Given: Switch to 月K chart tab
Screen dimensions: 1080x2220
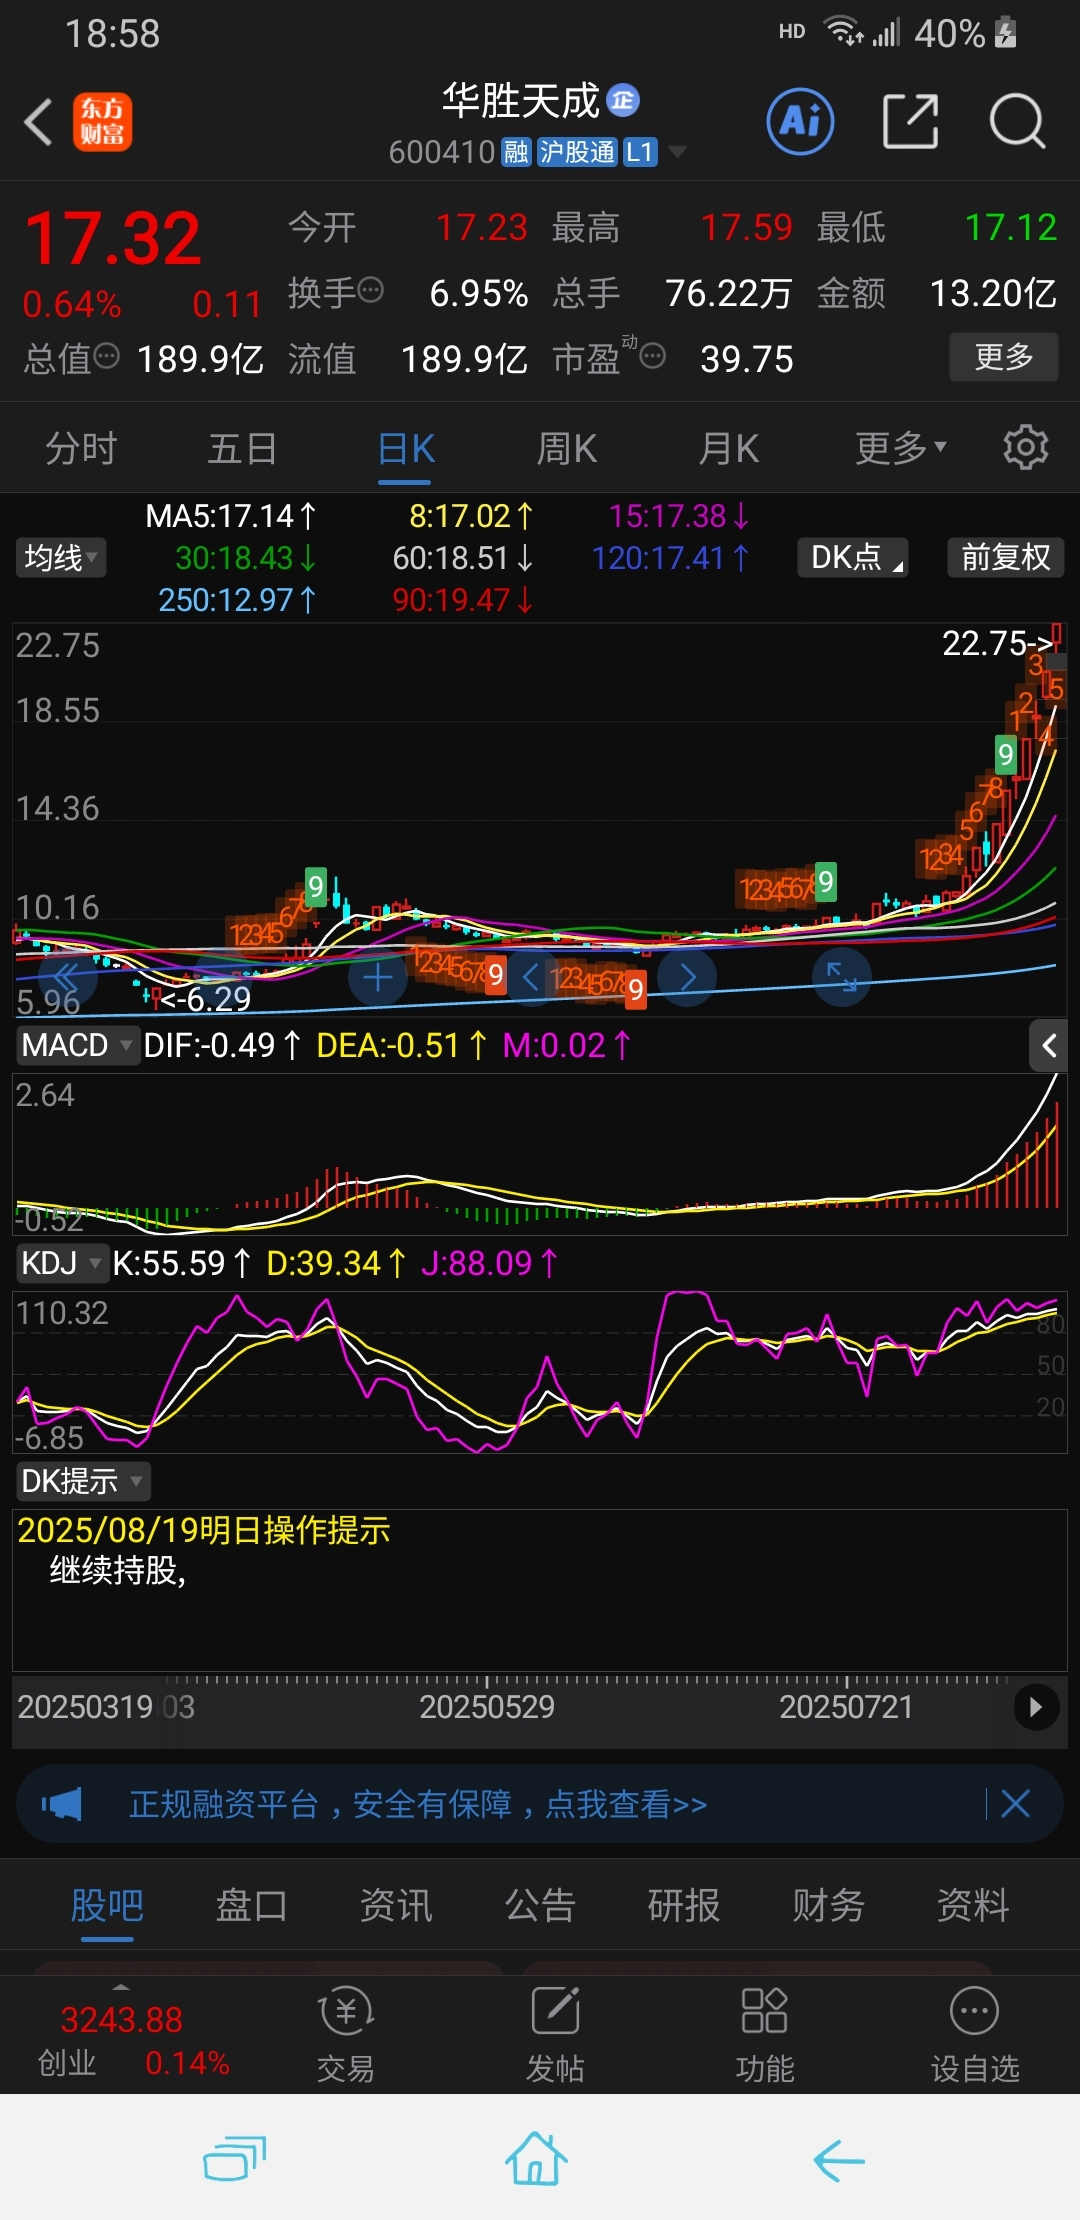Looking at the screenshot, I should [729, 448].
